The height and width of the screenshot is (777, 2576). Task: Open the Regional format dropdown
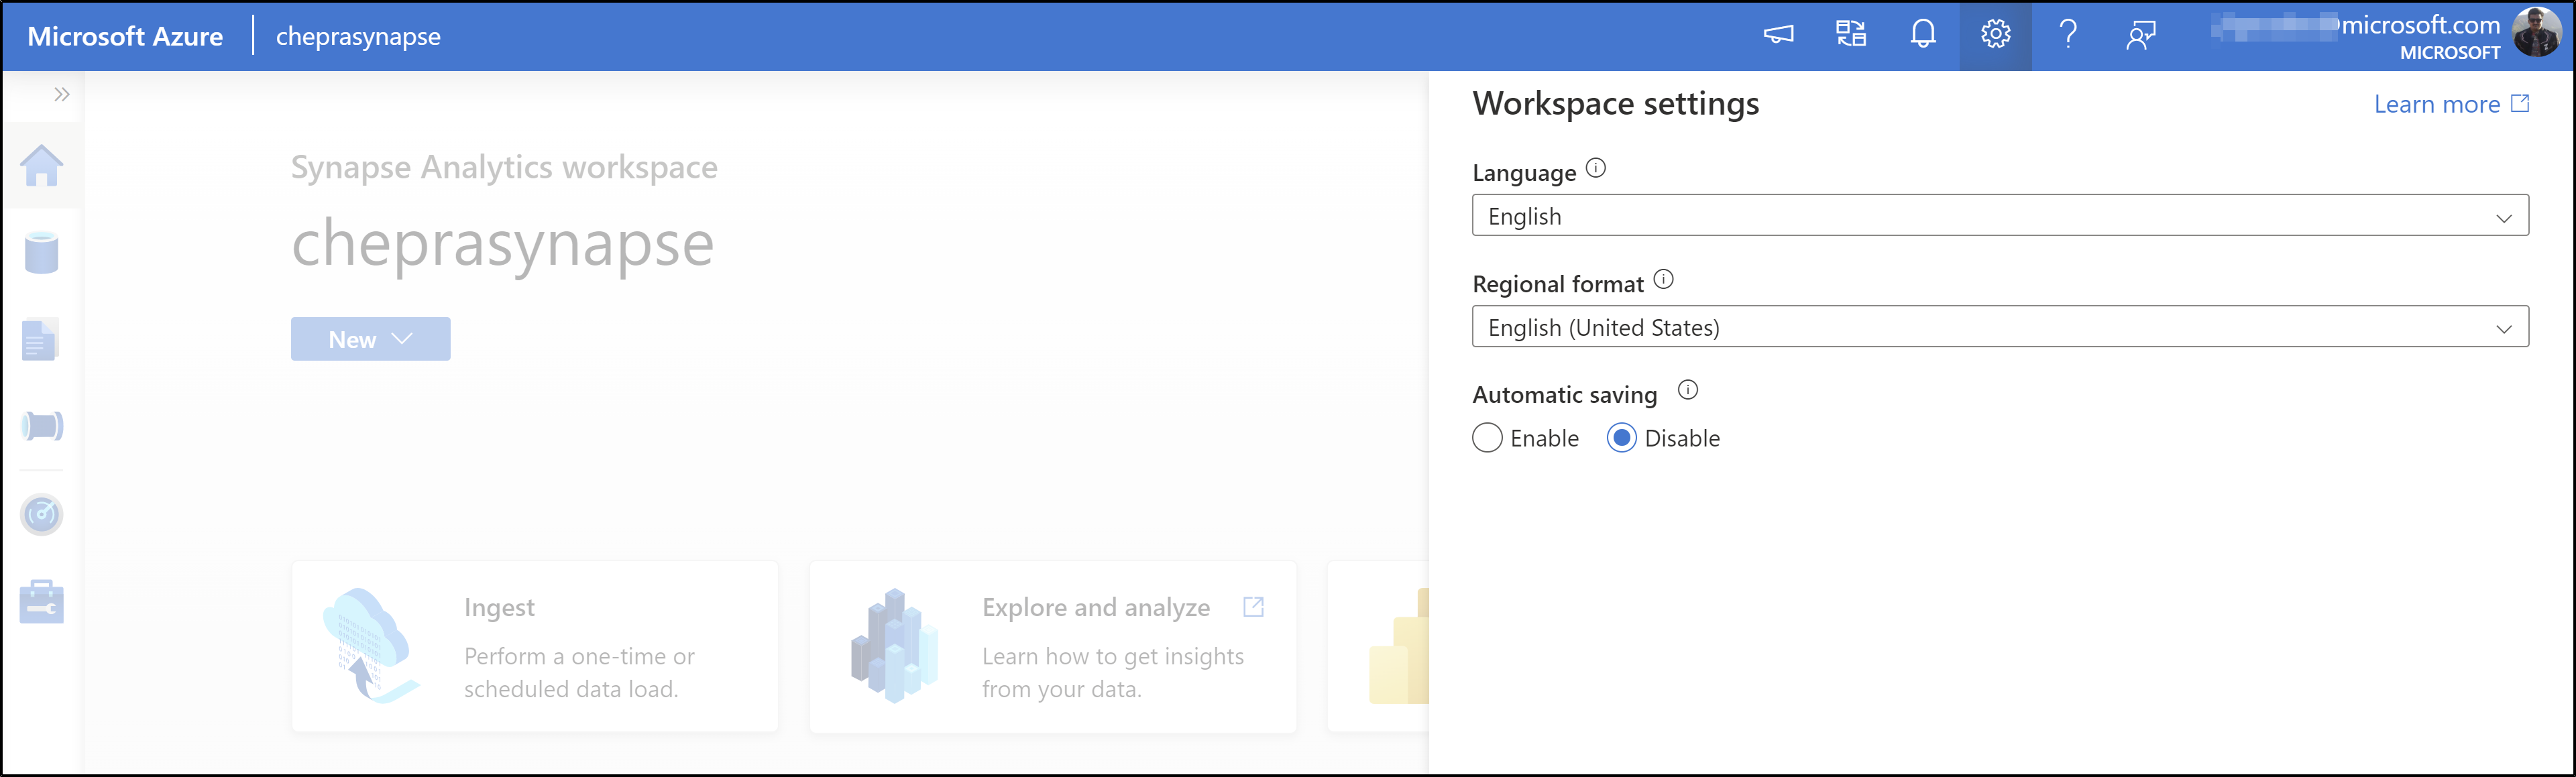pyautogui.click(x=2000, y=327)
